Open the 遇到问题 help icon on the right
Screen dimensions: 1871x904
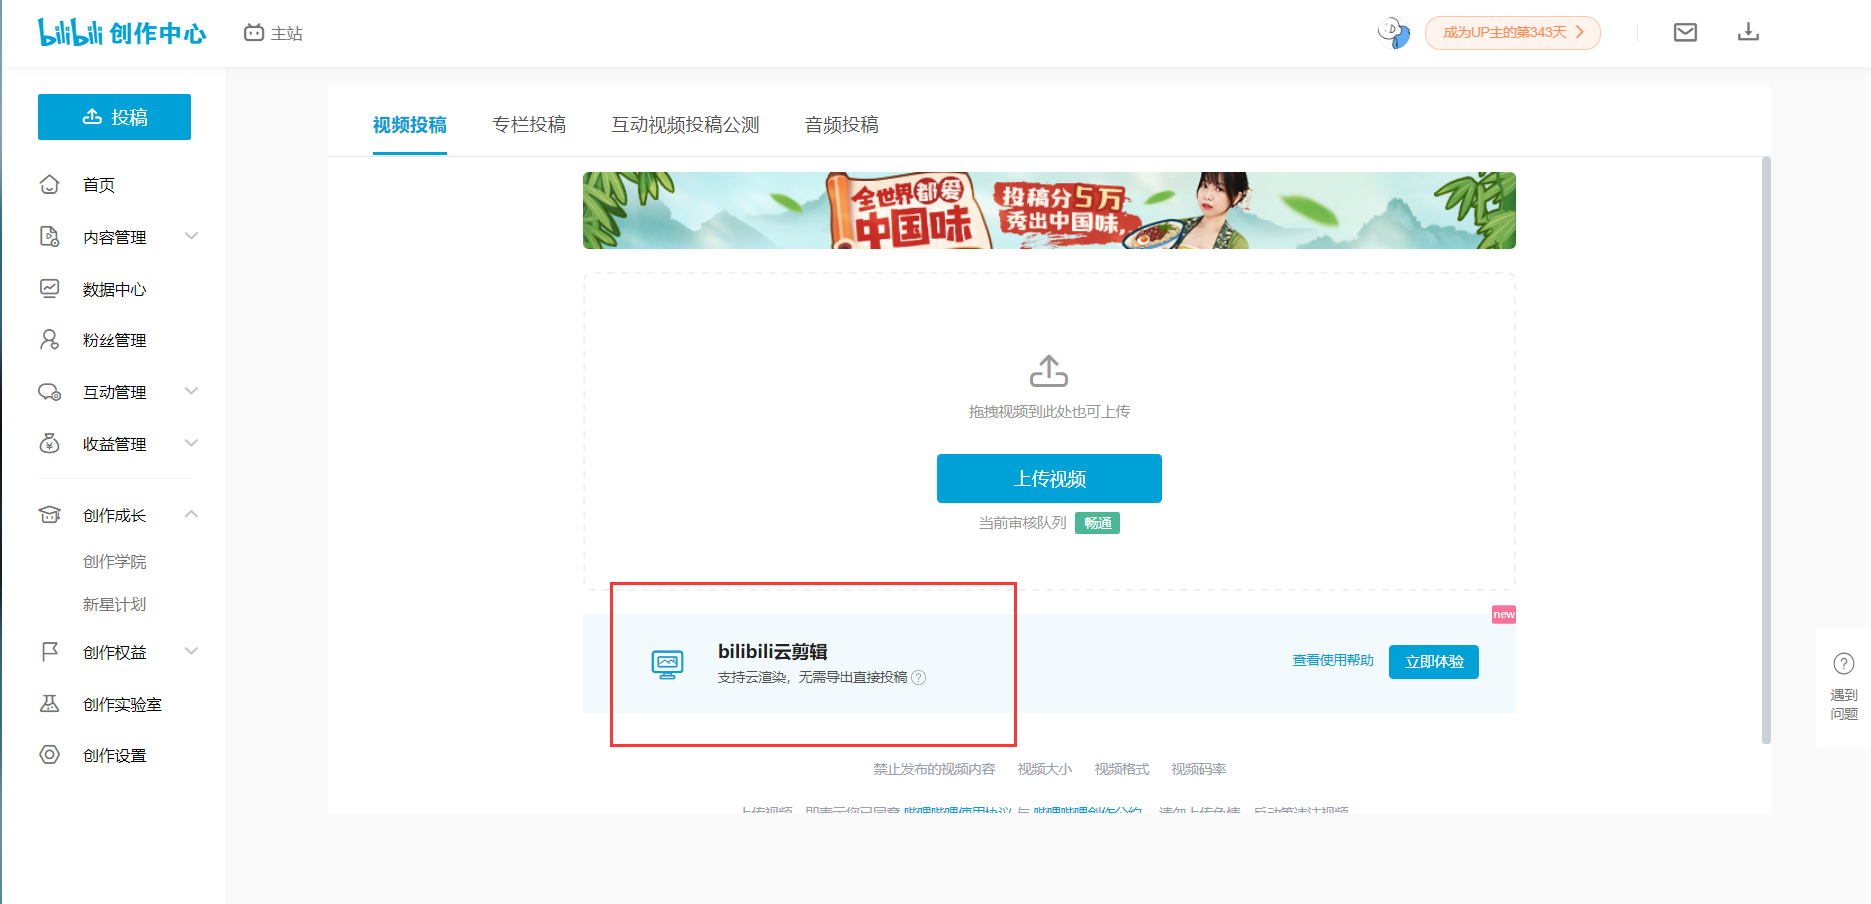1843,662
